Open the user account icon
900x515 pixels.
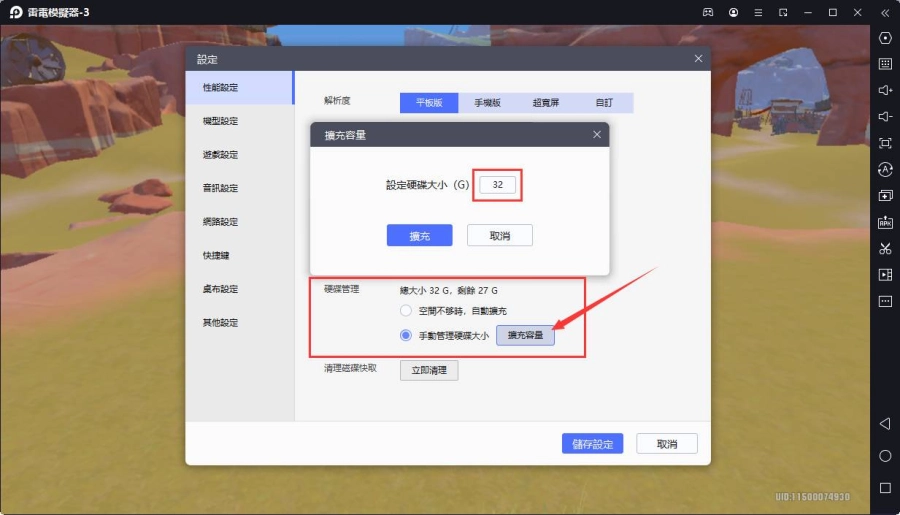point(733,12)
